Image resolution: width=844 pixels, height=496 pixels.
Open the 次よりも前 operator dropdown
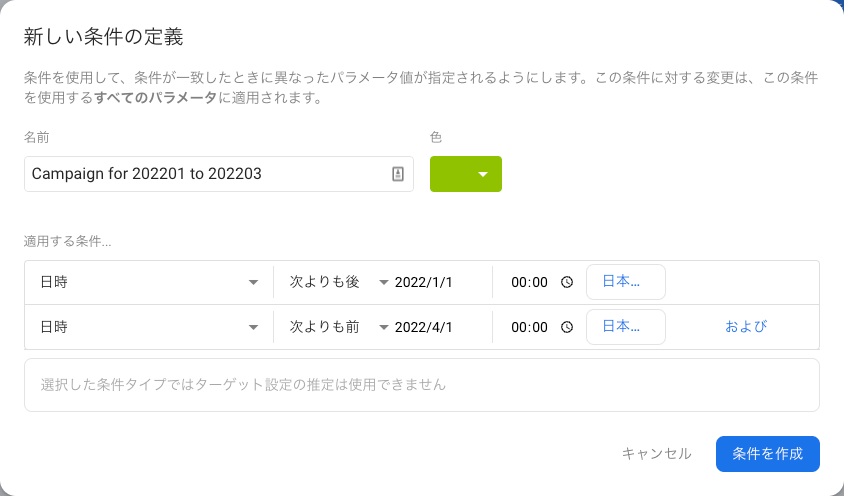339,327
